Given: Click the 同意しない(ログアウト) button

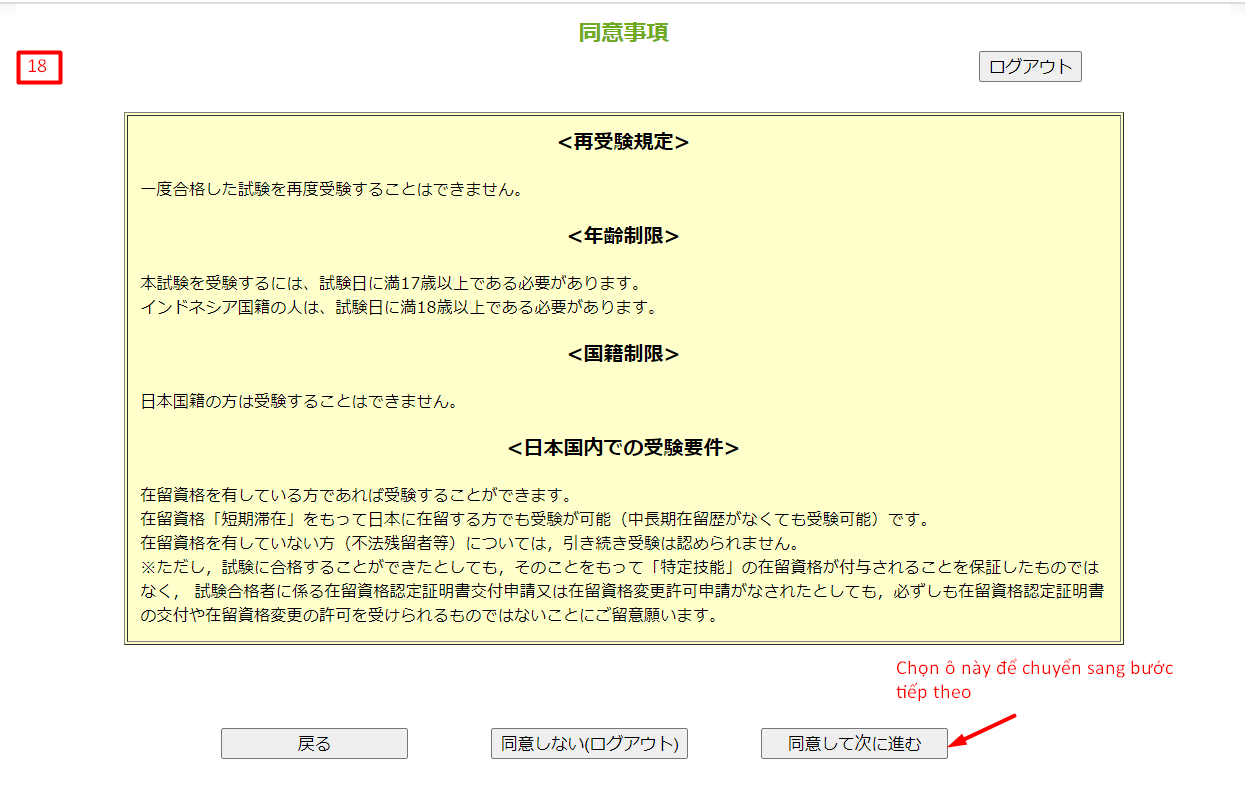Looking at the screenshot, I should tap(589, 744).
